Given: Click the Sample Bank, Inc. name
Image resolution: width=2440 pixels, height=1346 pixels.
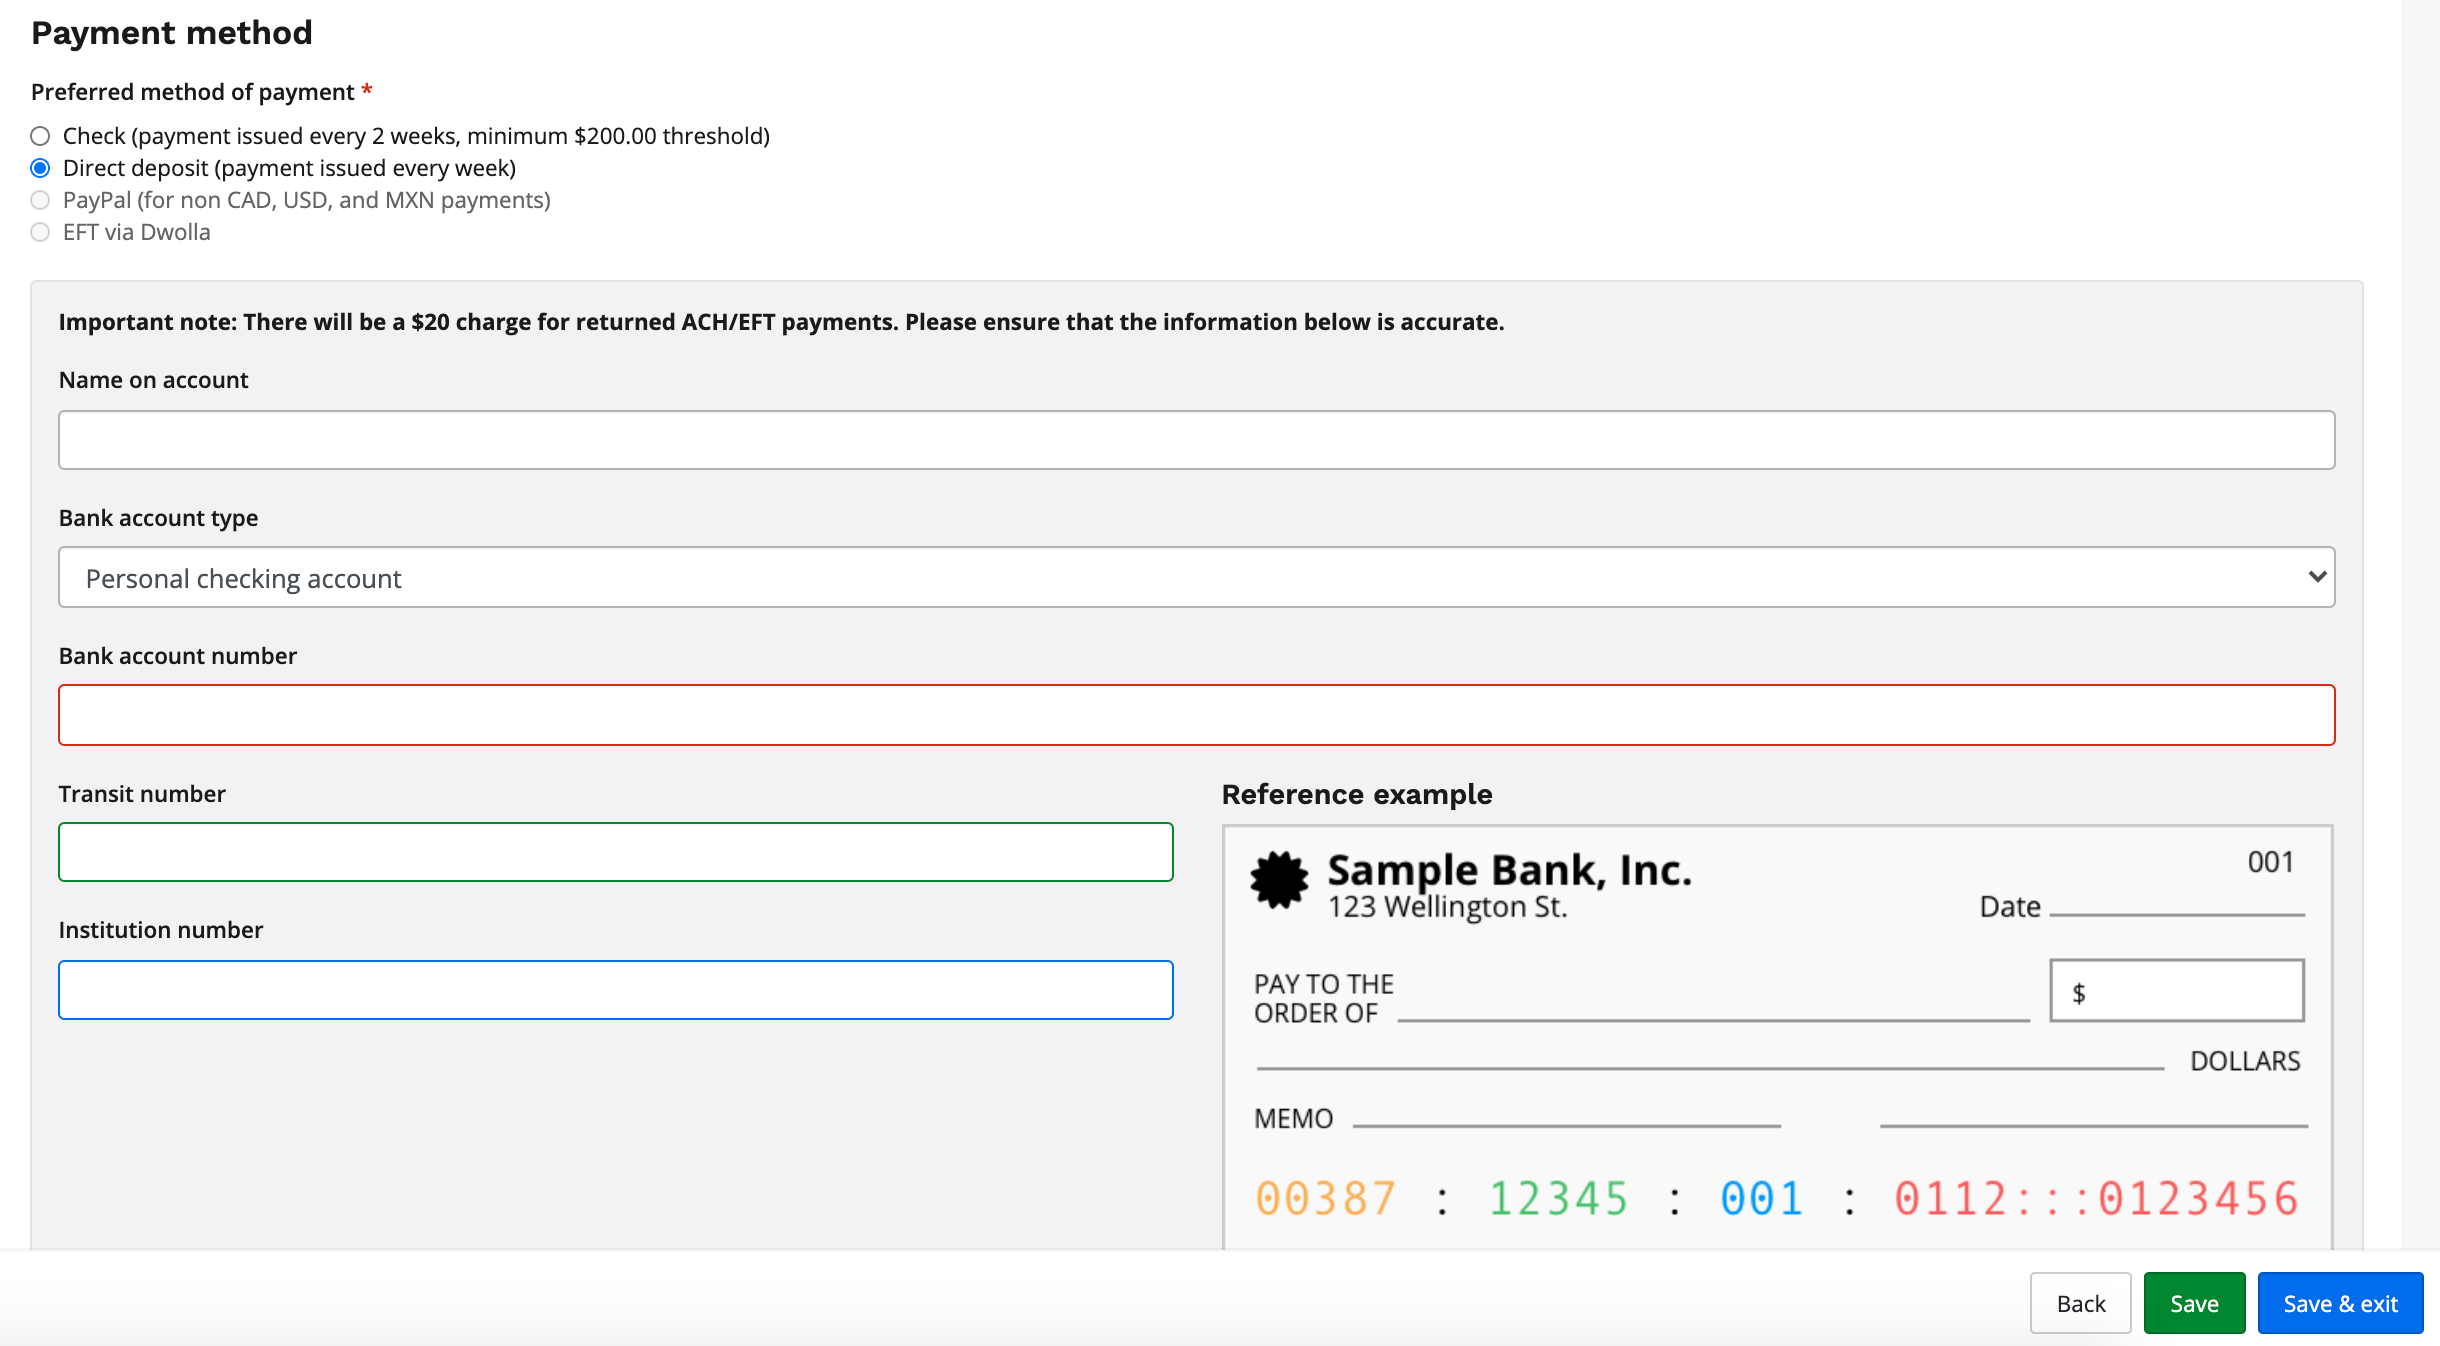Looking at the screenshot, I should click(x=1509, y=870).
